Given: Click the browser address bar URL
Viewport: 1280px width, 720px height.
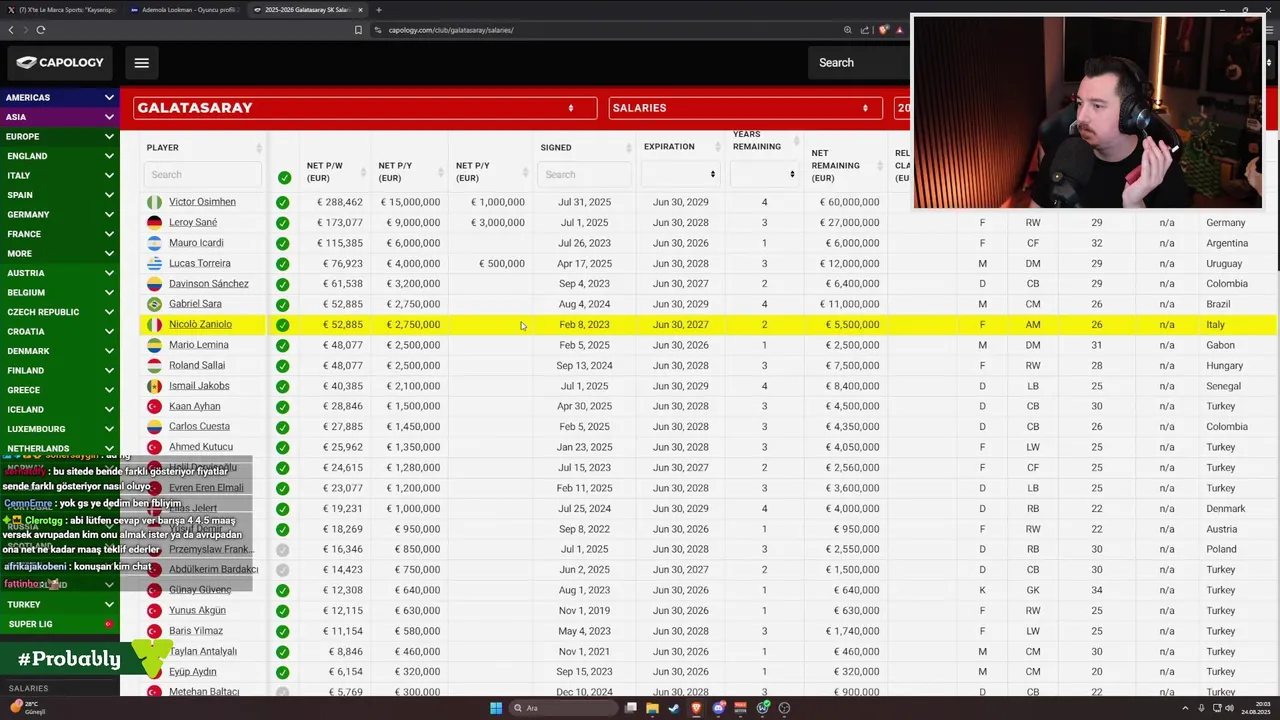Looking at the screenshot, I should click(x=451, y=30).
